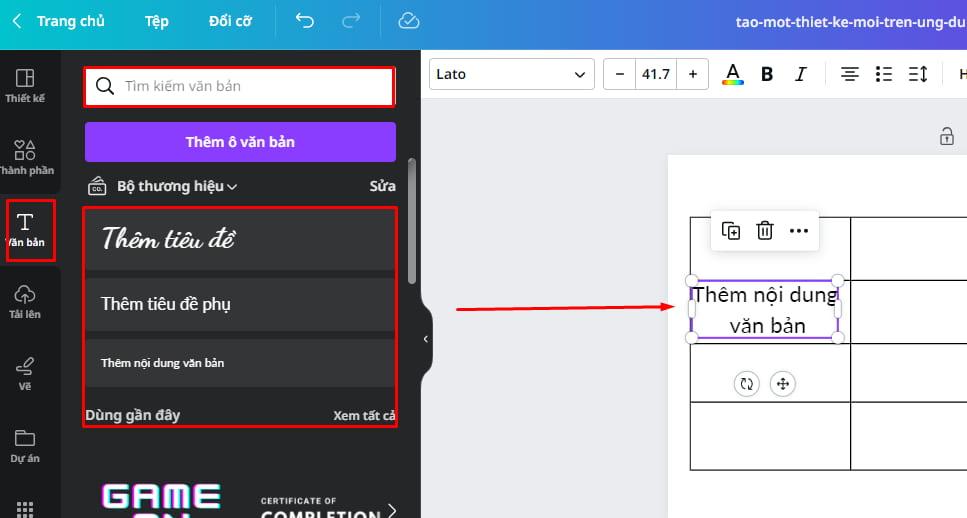The image size is (967, 518).
Task: Open the Vẽ drawing tab
Action: (x=25, y=374)
